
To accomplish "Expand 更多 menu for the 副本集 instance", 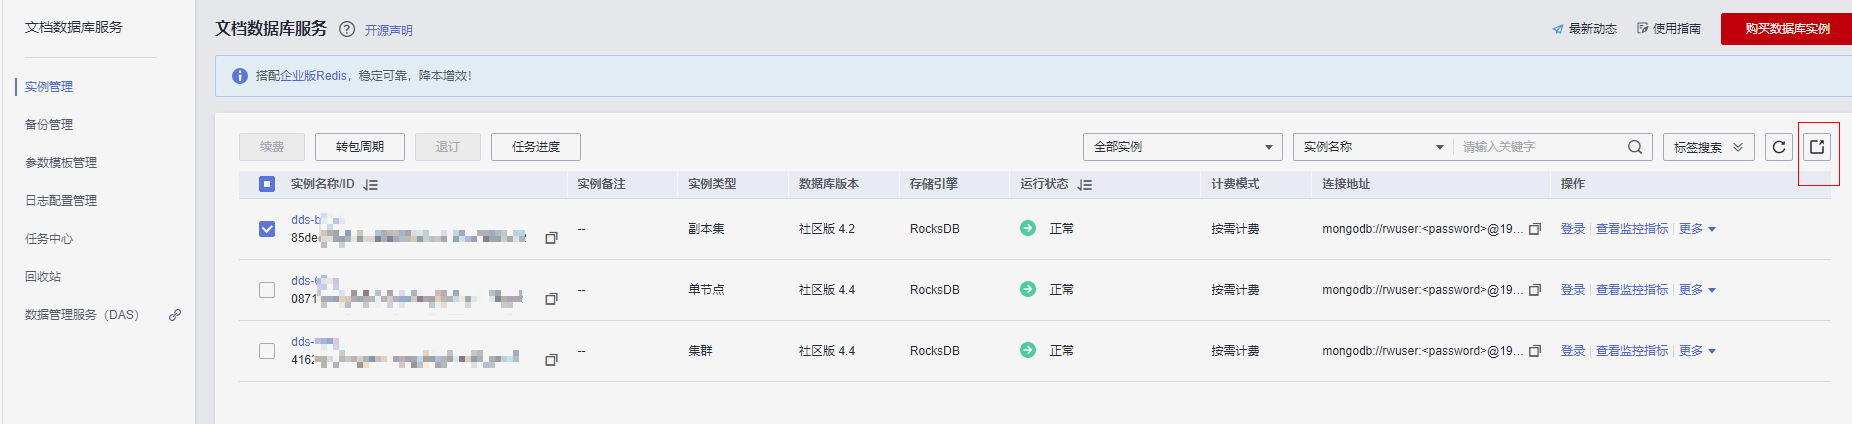I will tap(1697, 229).
